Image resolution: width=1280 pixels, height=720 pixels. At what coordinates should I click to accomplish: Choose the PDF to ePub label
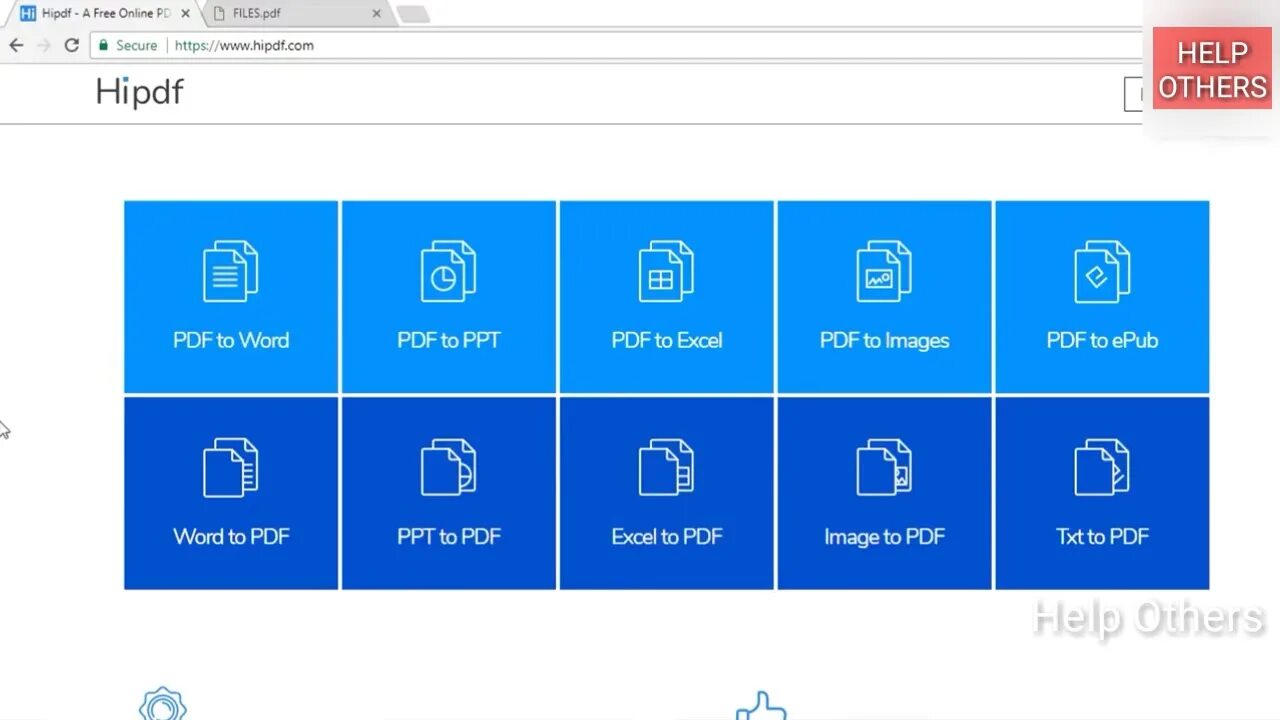[1102, 340]
